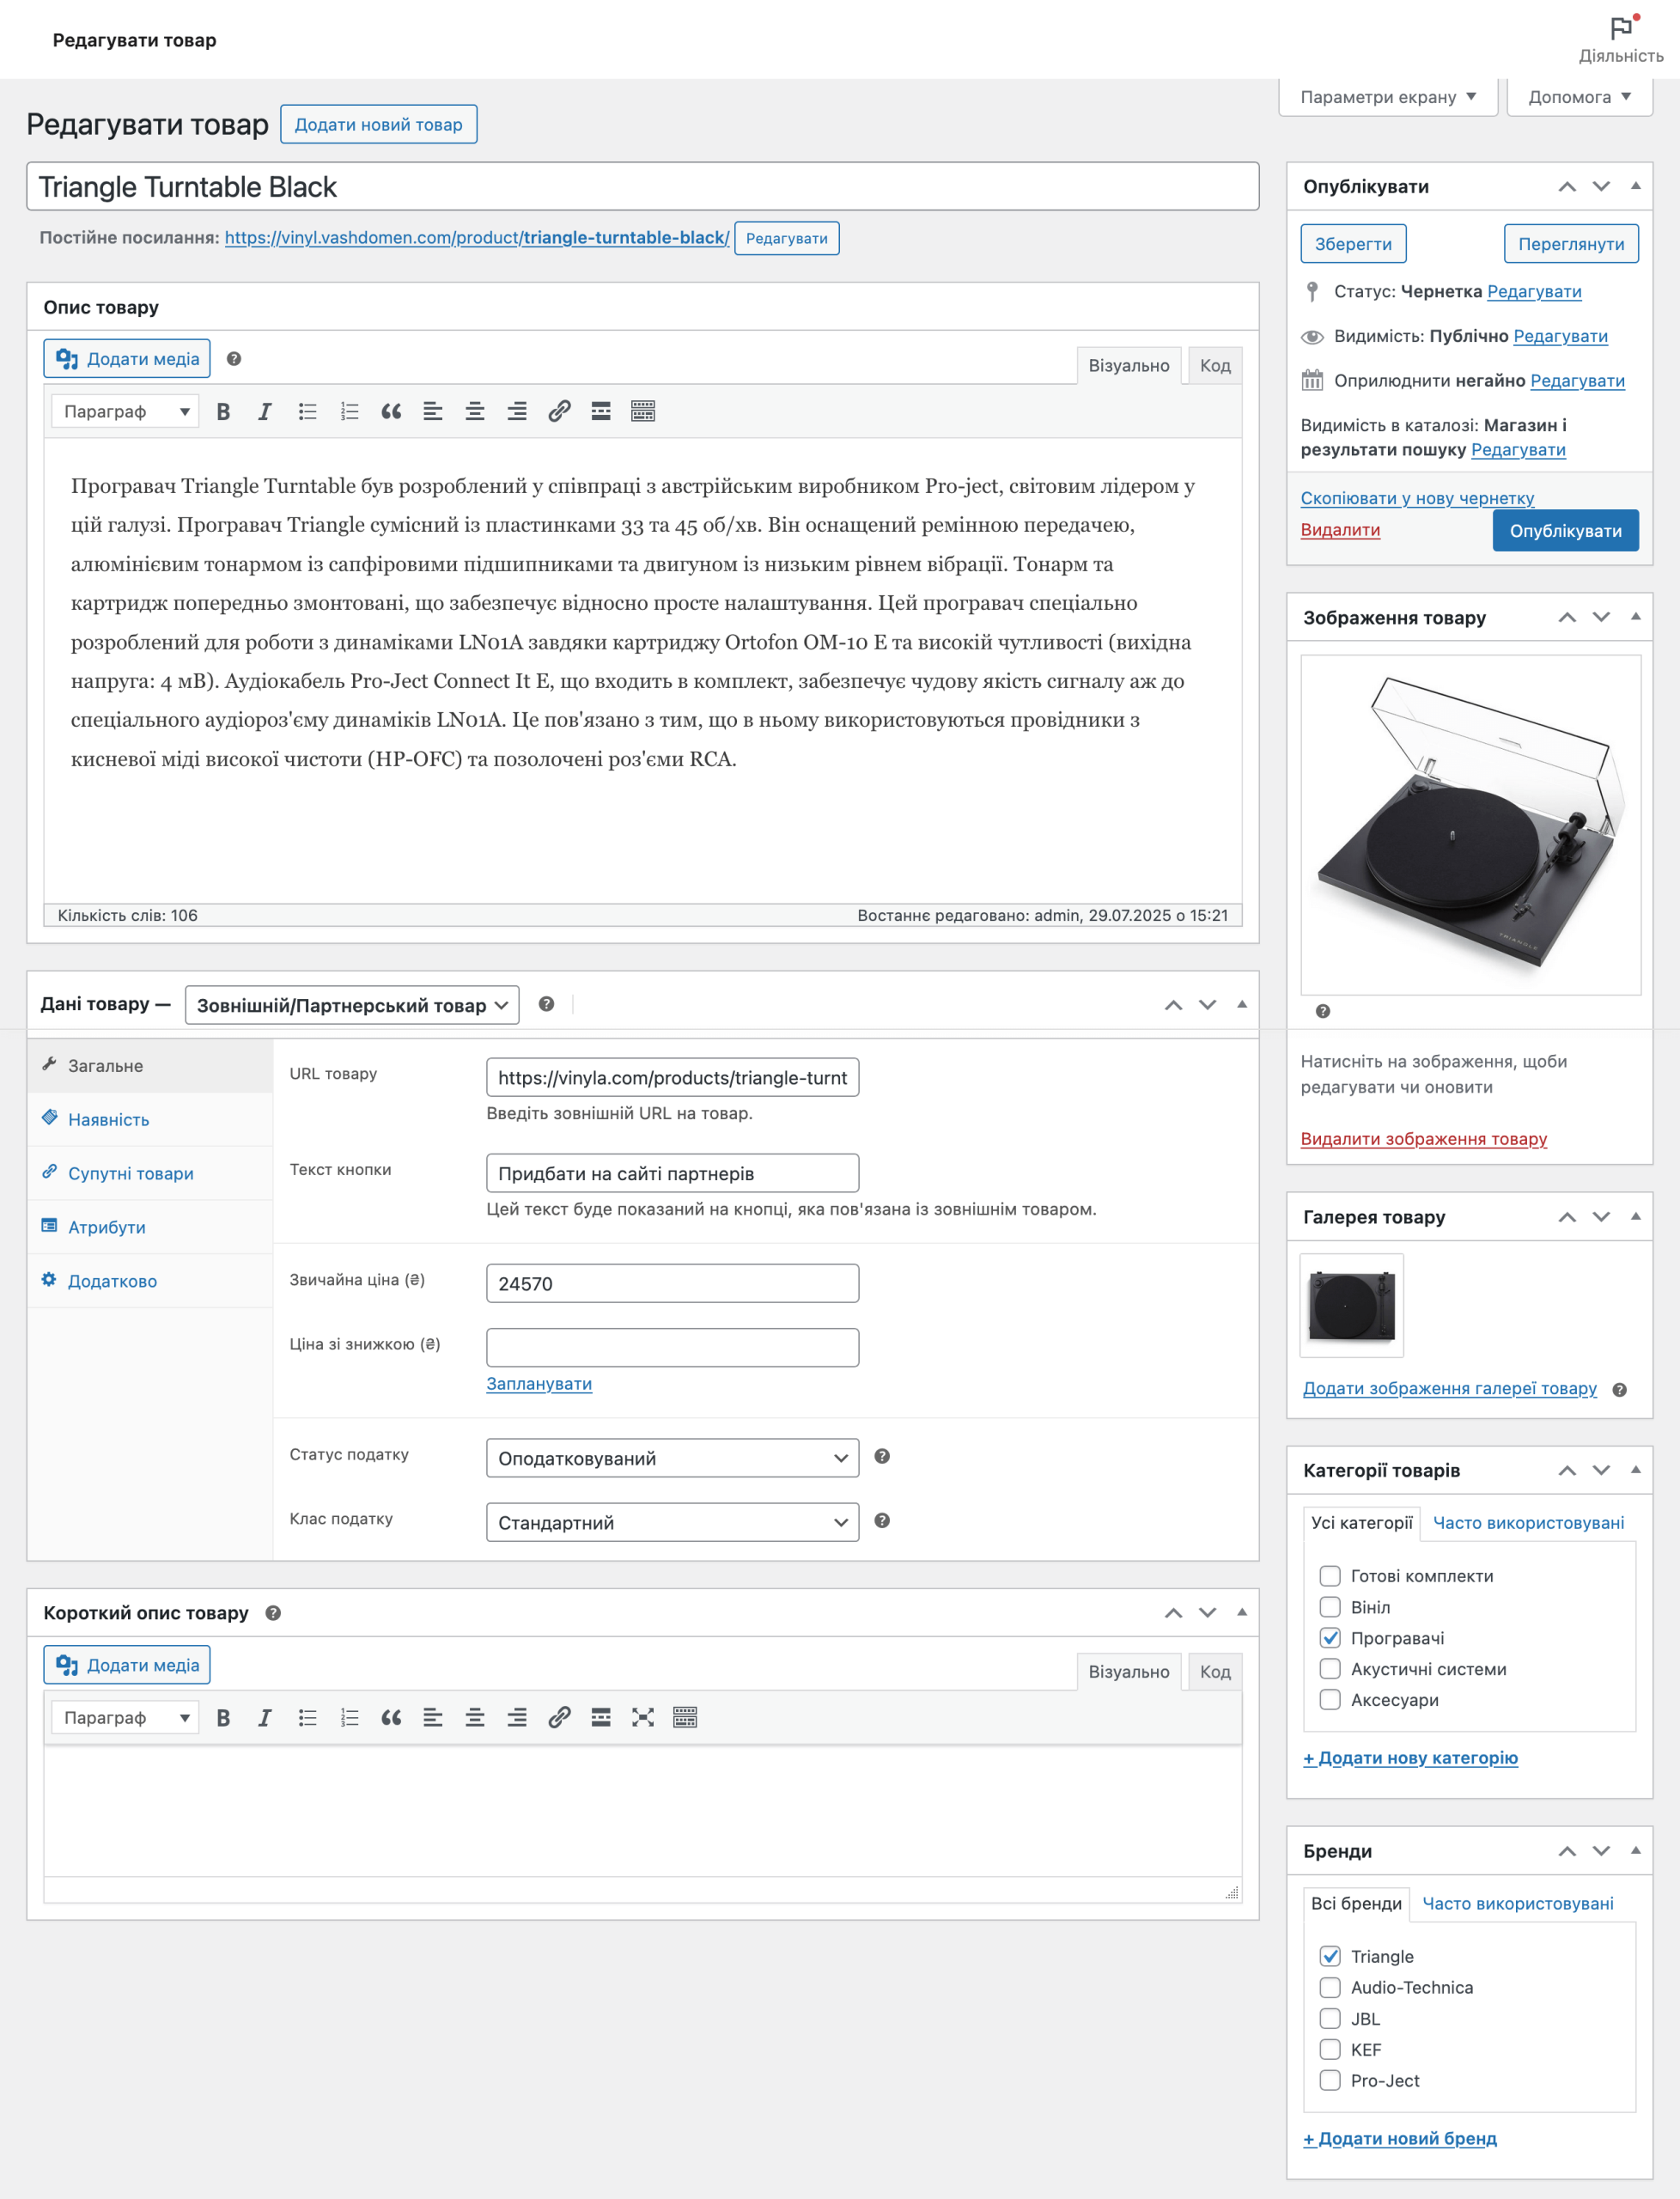Check the Готові комплекти category
This screenshot has width=1680, height=2199.
(1330, 1576)
